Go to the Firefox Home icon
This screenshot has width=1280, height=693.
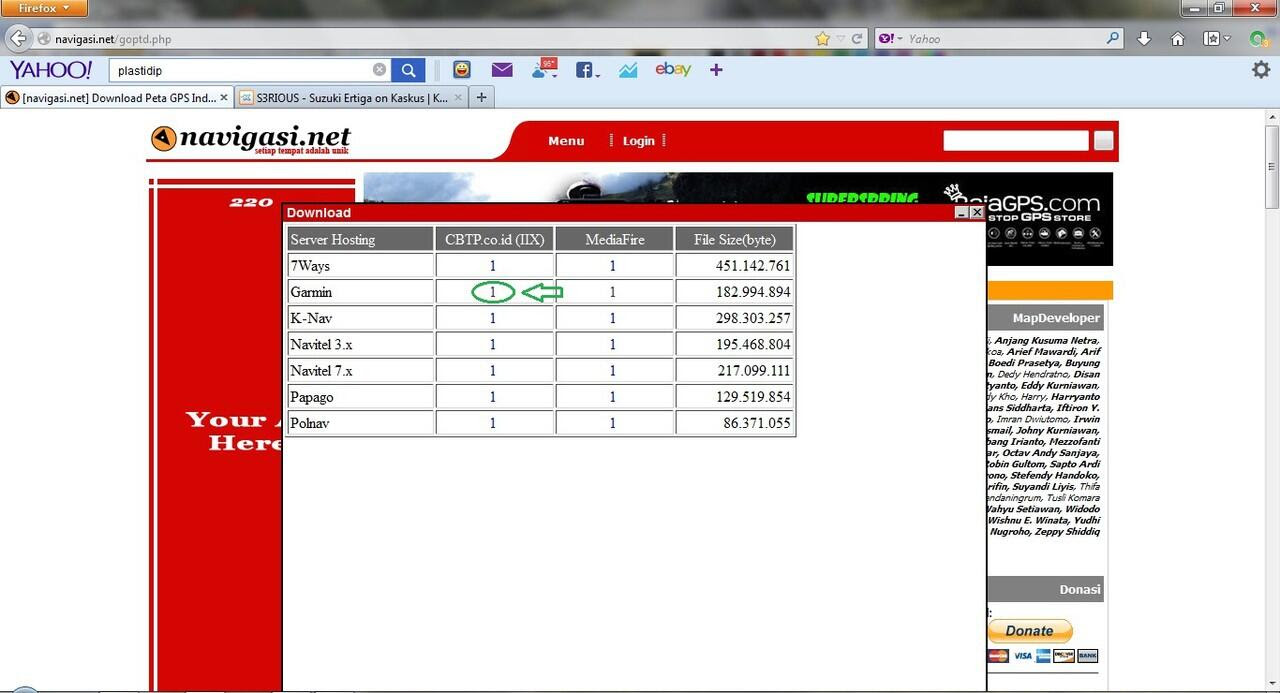tap(1178, 39)
